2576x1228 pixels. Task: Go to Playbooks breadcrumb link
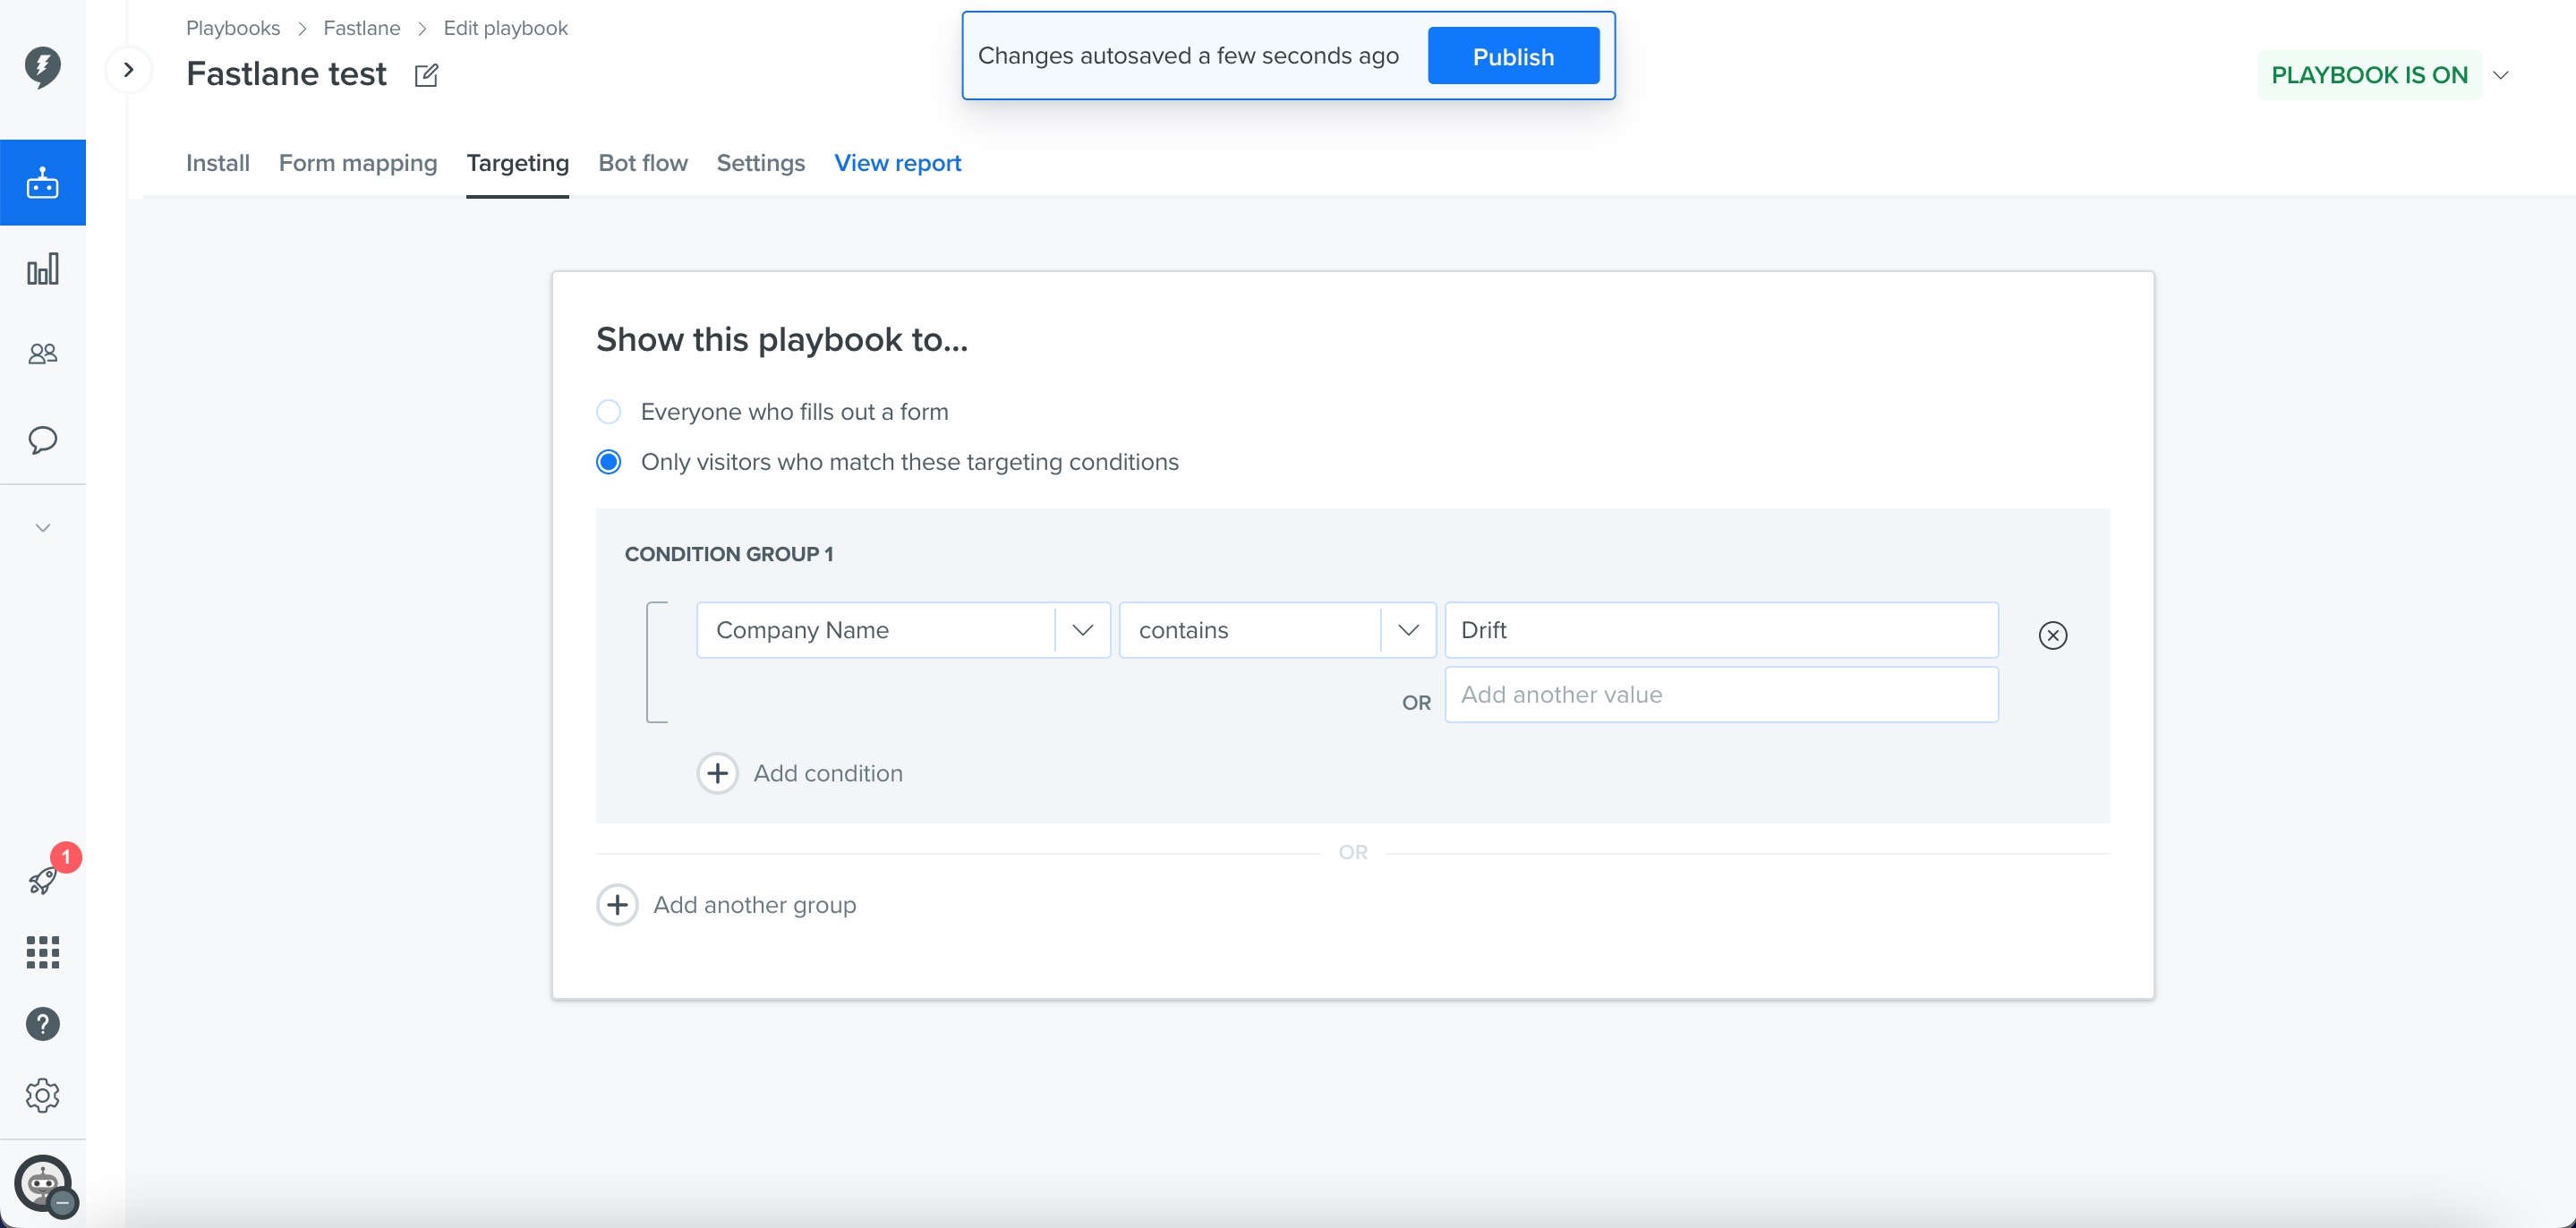(x=233, y=28)
